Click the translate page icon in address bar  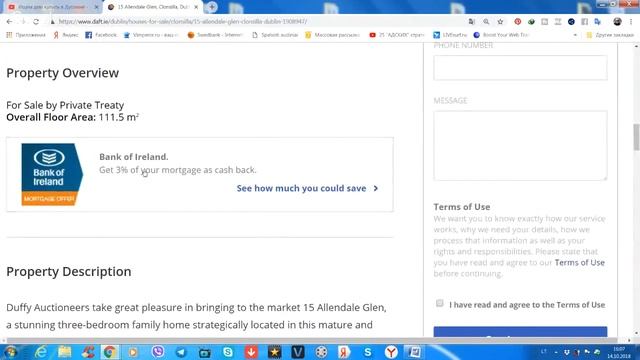click(472, 22)
